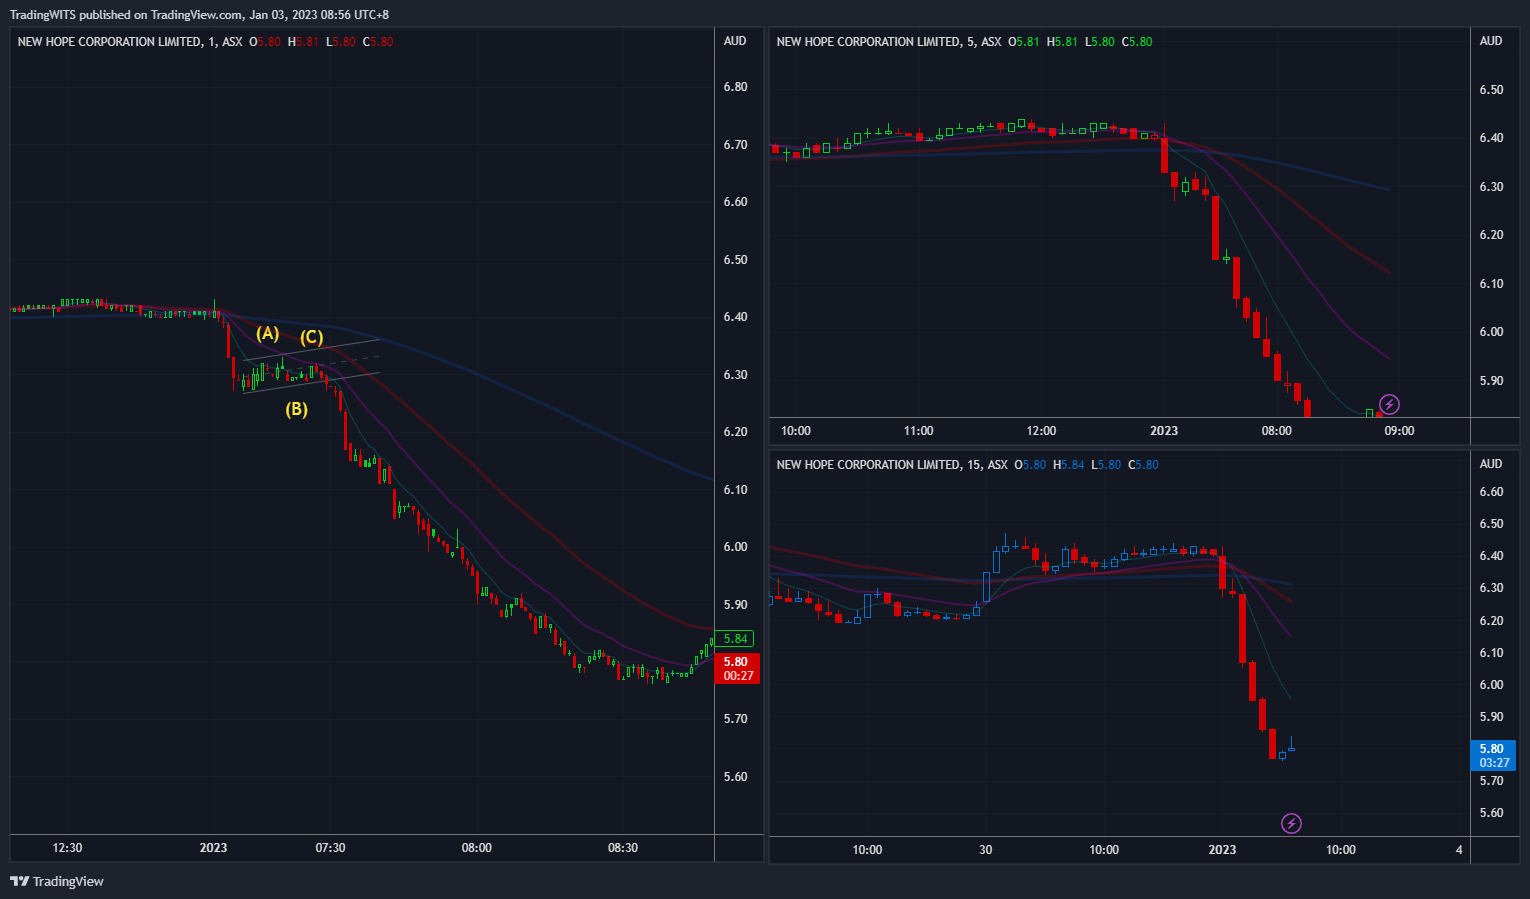Viewport: 1530px width, 899px height.
Task: Click the AUD currency label on the 5-minute chart
Action: 1491,41
